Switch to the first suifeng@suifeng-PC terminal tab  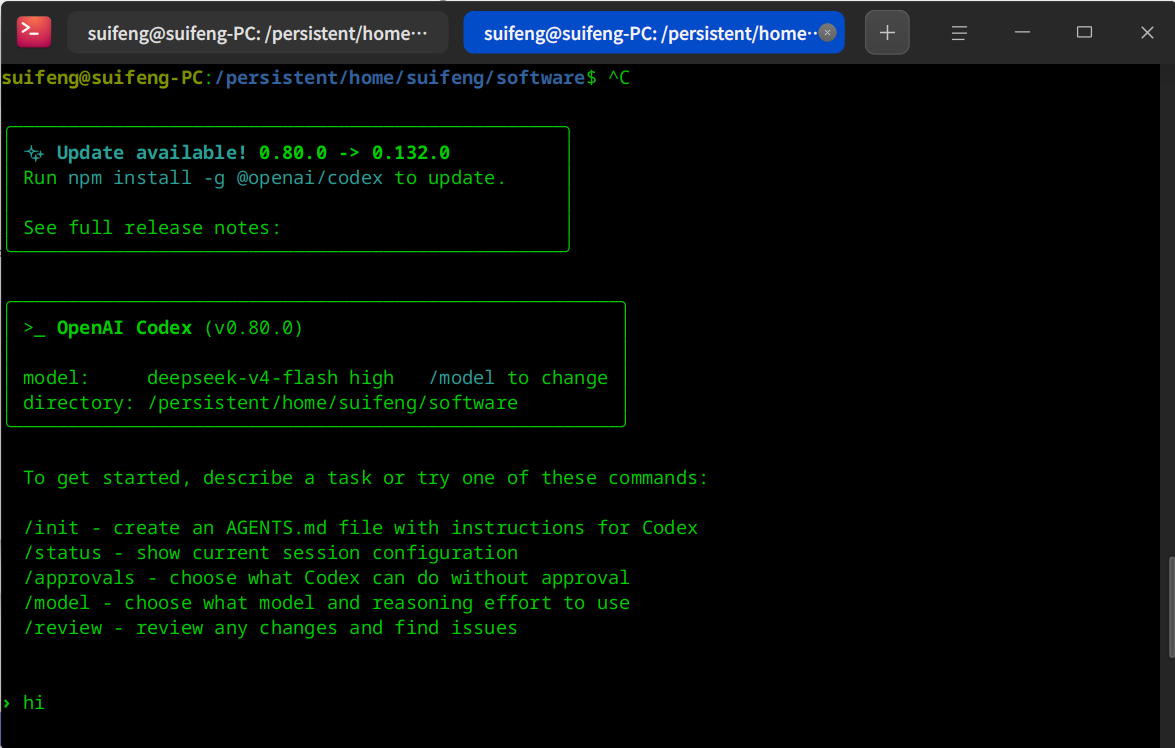tap(258, 33)
